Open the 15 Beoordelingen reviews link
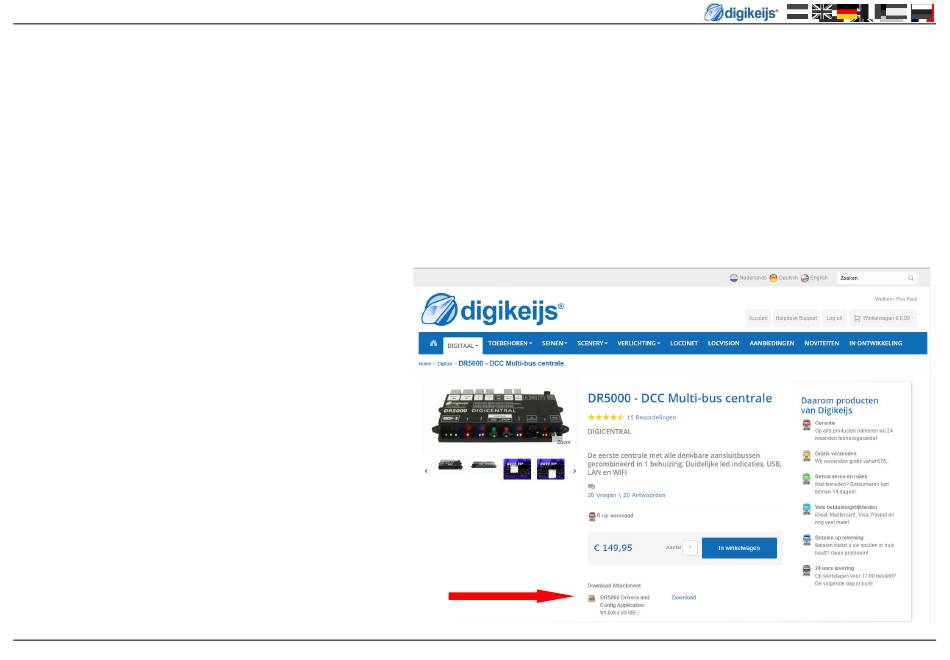This screenshot has width=950, height=660. coord(651,418)
